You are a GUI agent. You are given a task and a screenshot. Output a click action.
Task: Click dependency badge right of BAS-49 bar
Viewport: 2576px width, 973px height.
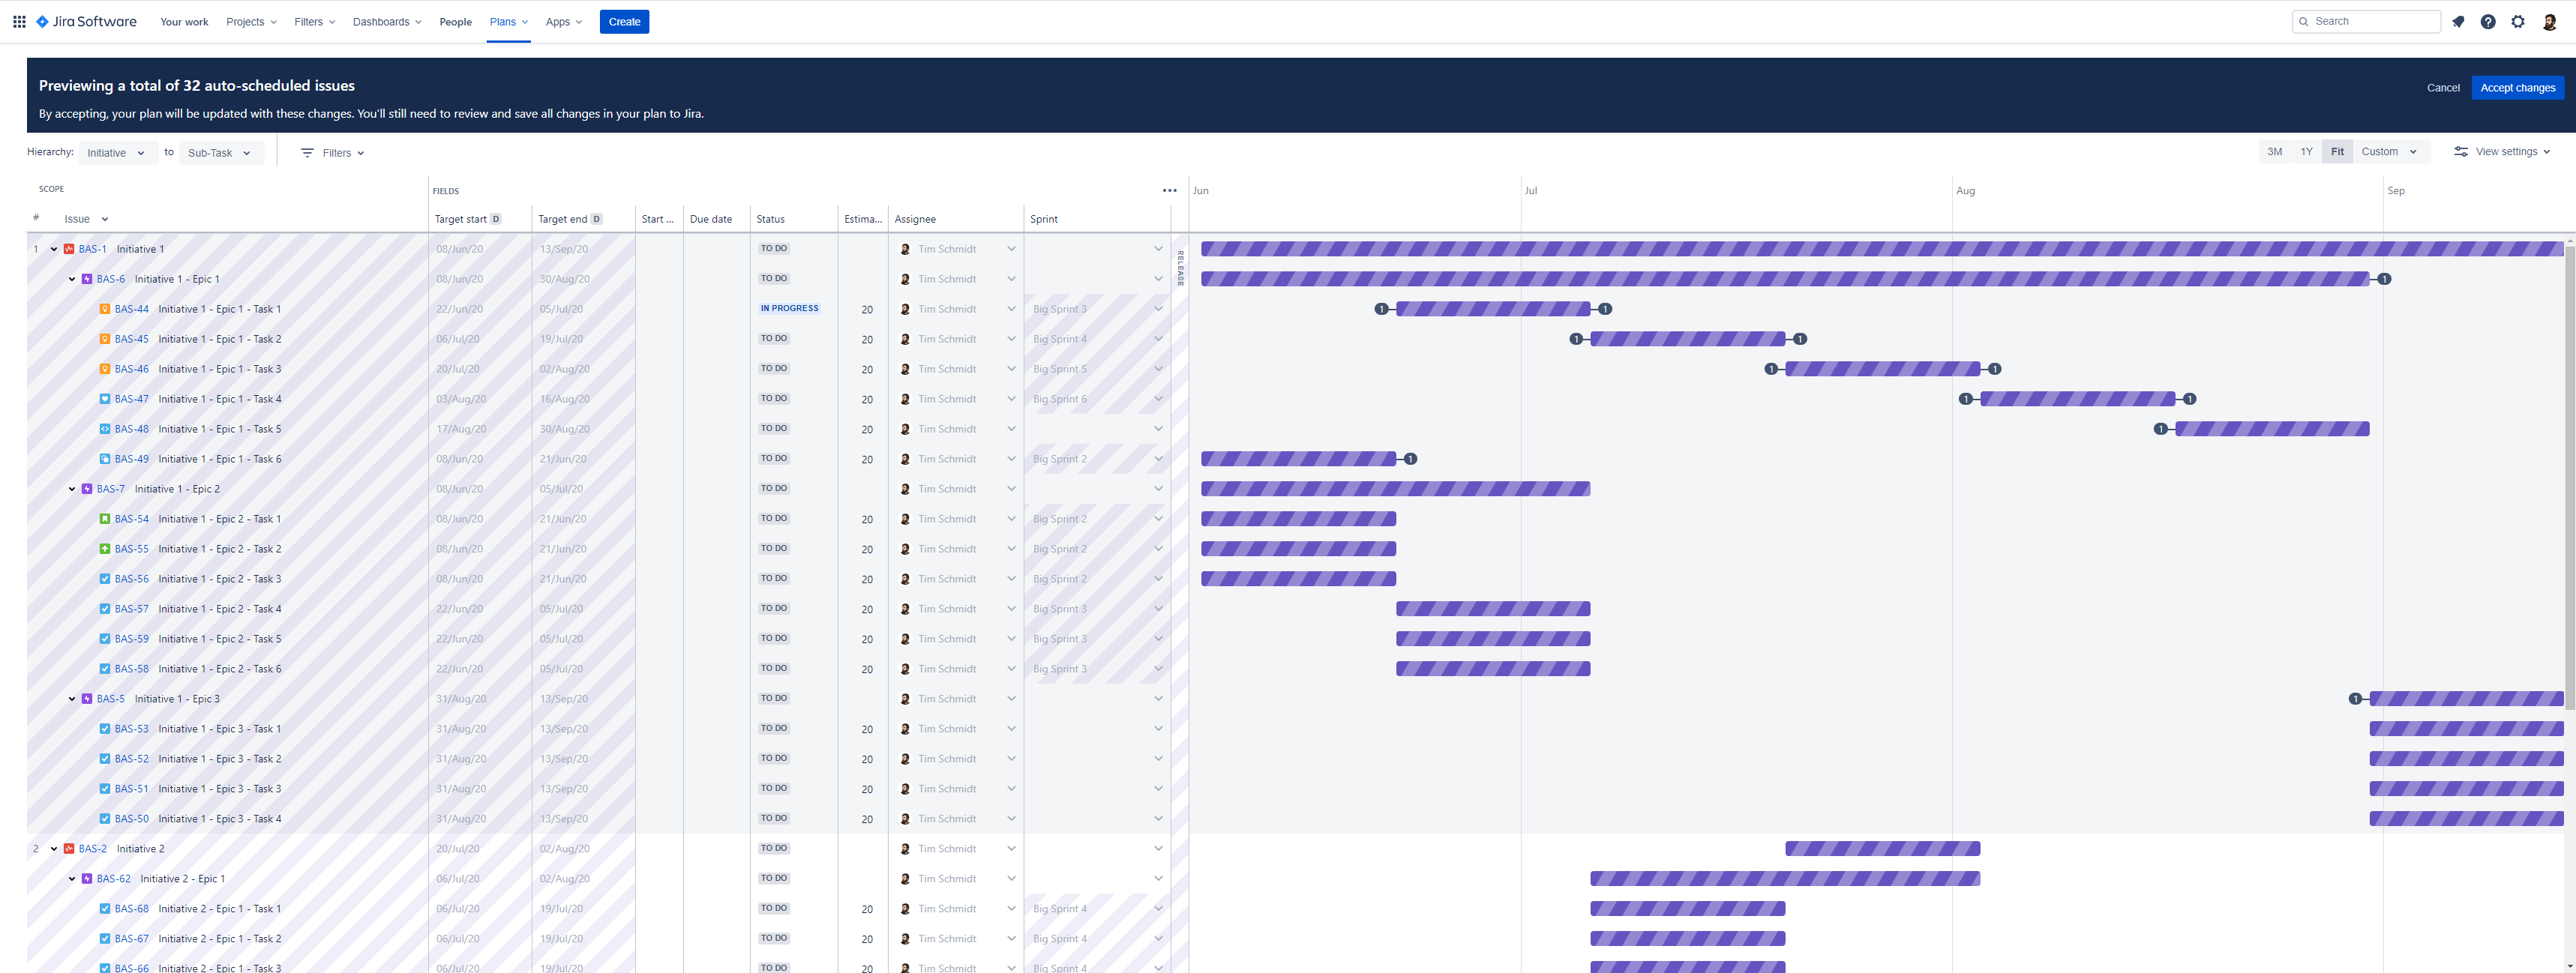pyautogui.click(x=1410, y=459)
